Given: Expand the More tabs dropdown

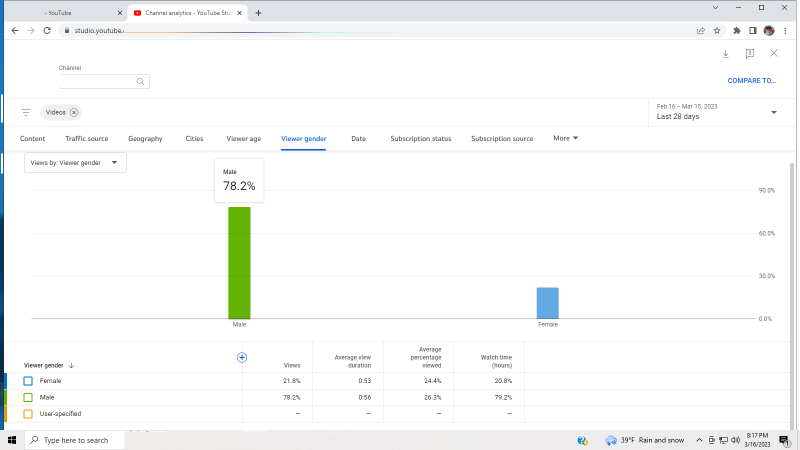Looking at the screenshot, I should coord(566,138).
